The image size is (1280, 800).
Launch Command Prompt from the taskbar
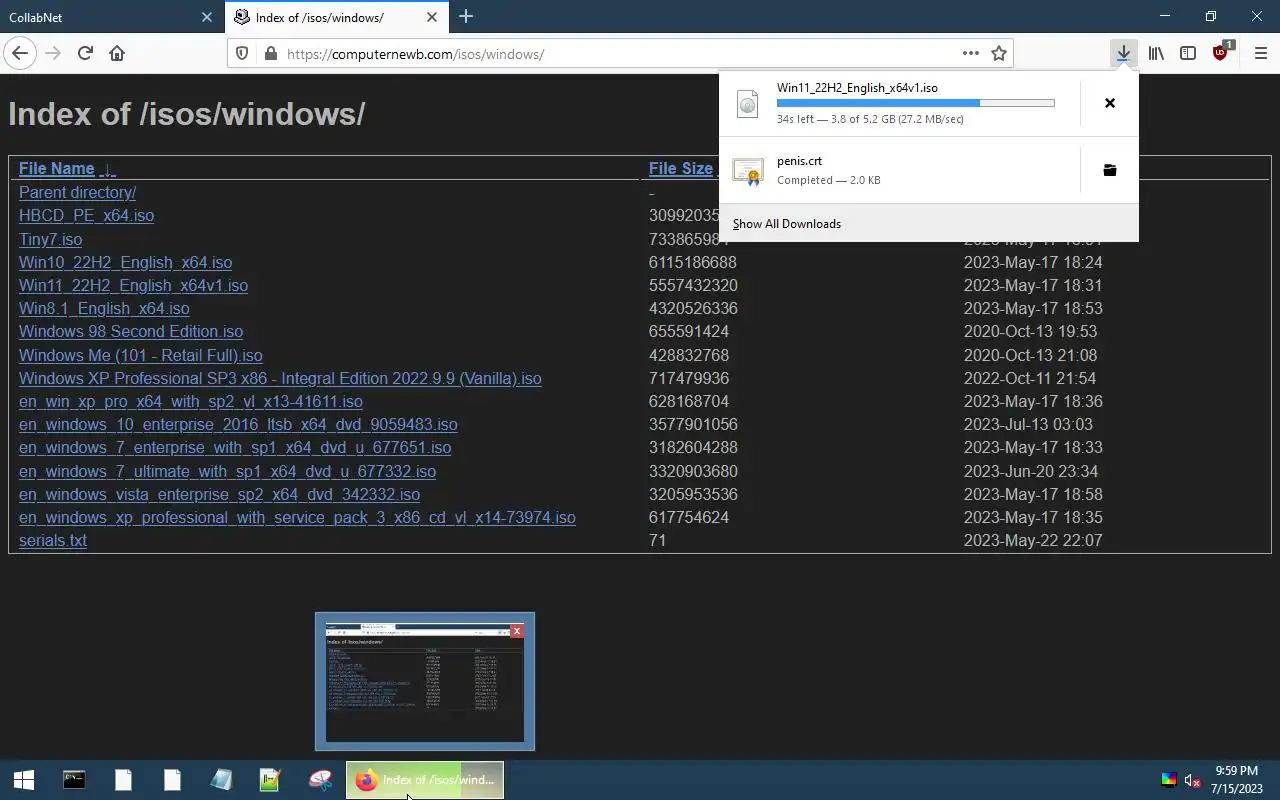click(x=74, y=780)
